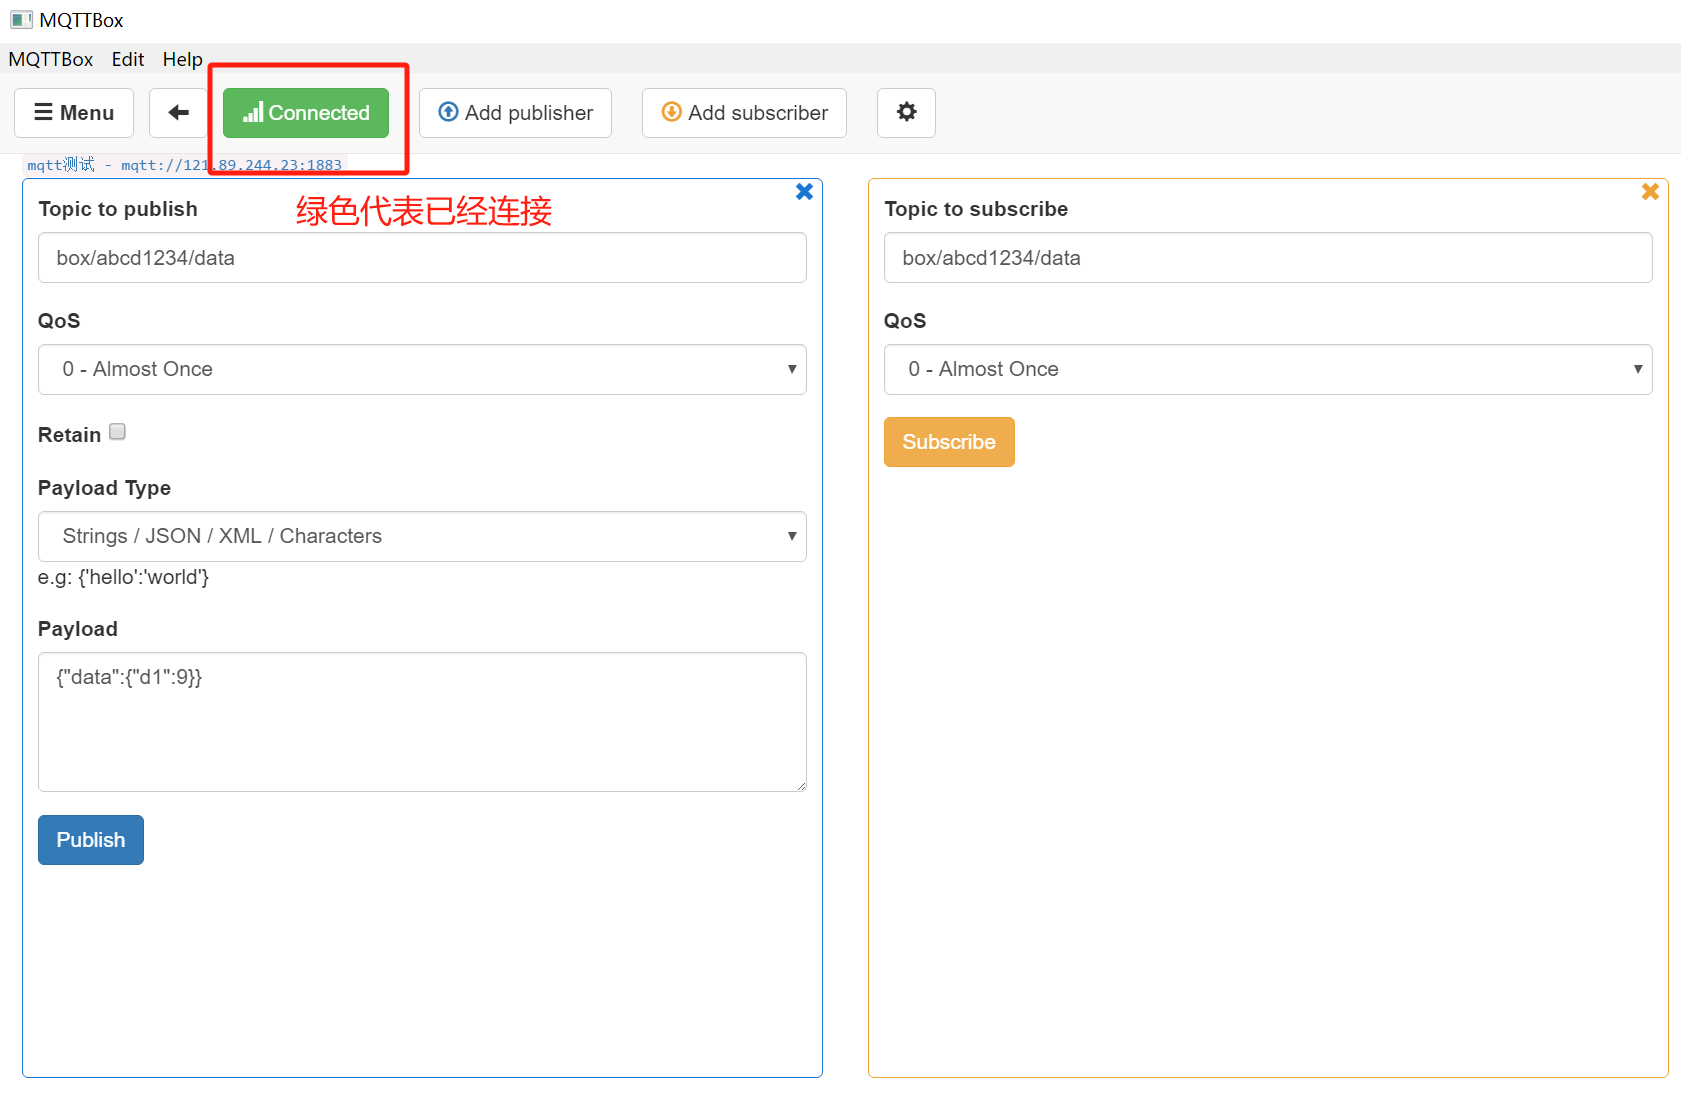The image size is (1681, 1119).
Task: Open the hamburger Menu button
Action: tap(74, 113)
